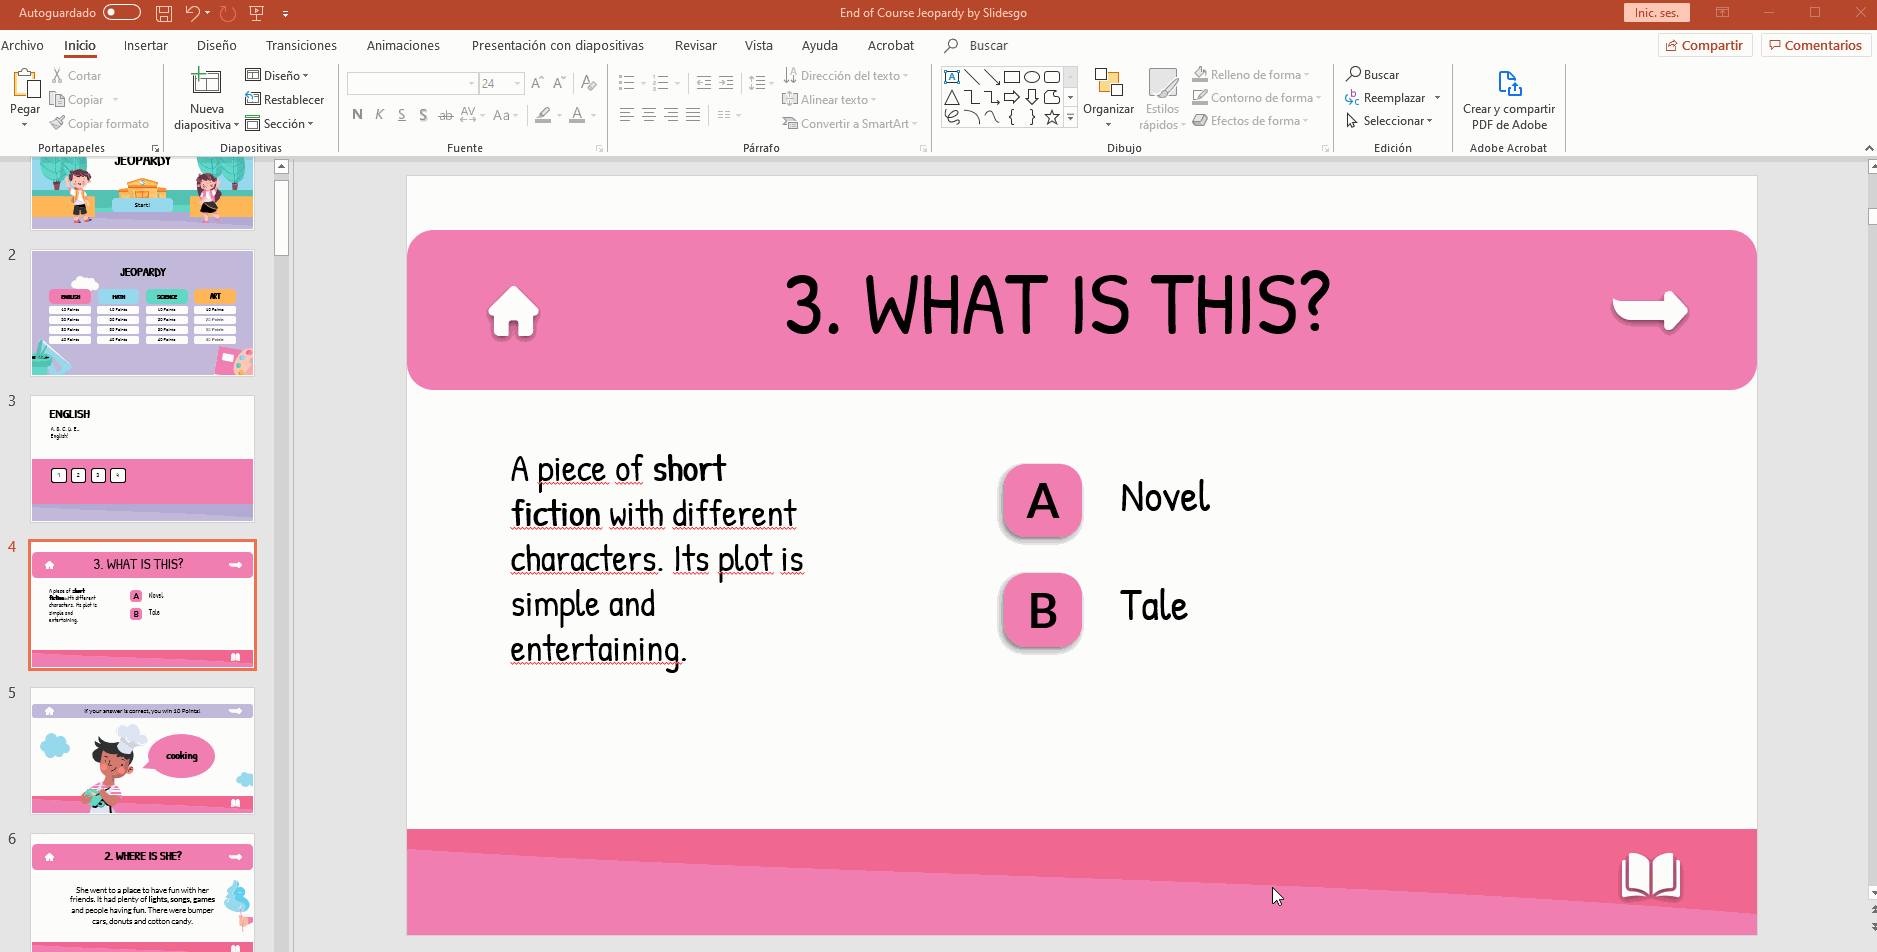Increase list indent level icon
This screenshot has width=1877, height=952.
coord(726,83)
